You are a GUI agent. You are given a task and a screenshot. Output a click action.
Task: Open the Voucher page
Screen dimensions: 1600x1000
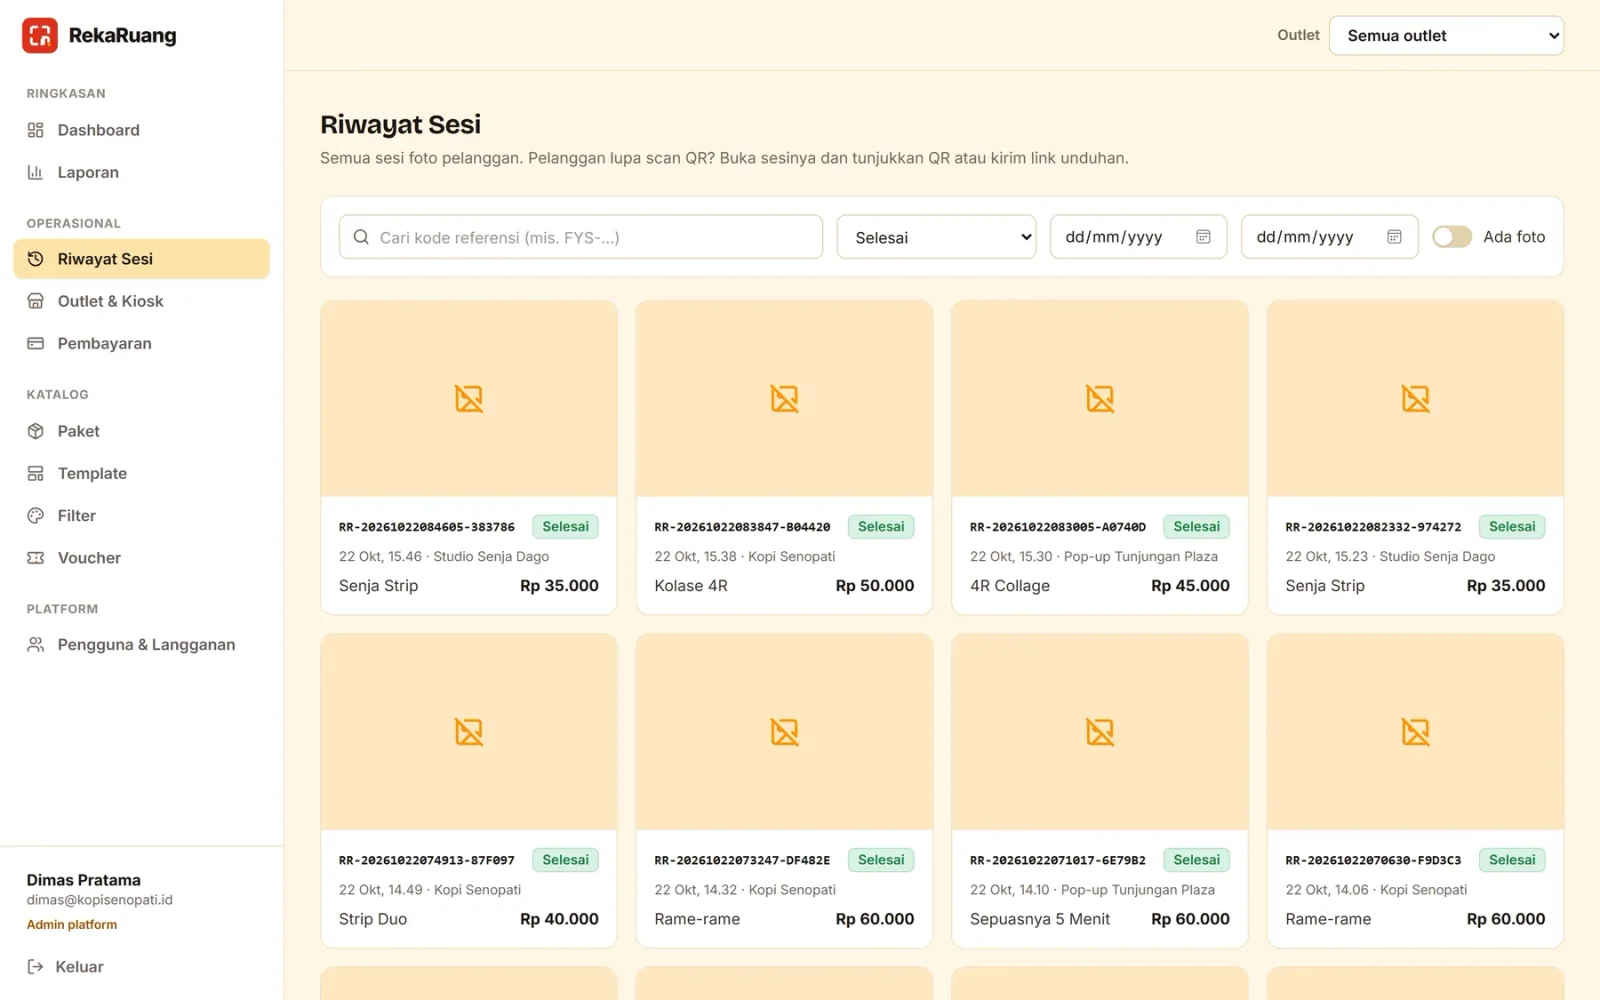pos(141,558)
